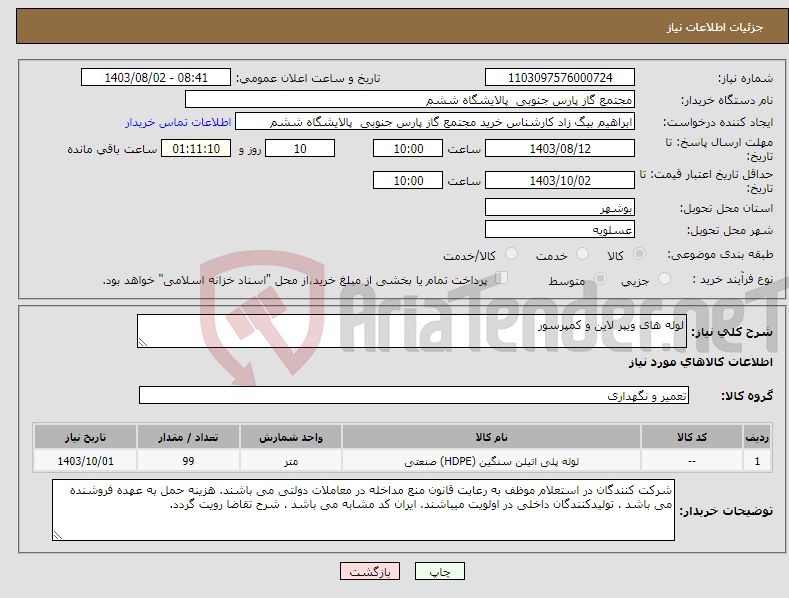Click the جزئیات اطلاعات نیاز header title
The image size is (789, 598).
pos(715,27)
